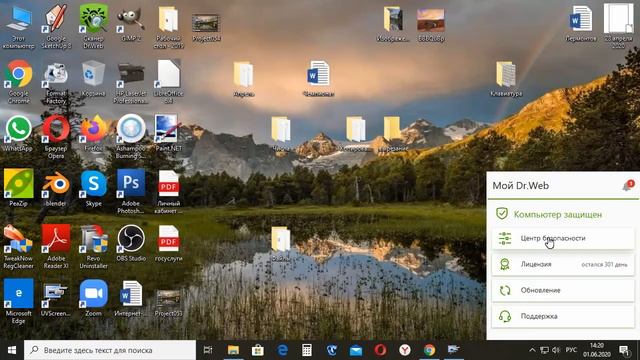This screenshot has height=360, width=640.
Task: Click the Windows Start button
Action: click(x=11, y=350)
